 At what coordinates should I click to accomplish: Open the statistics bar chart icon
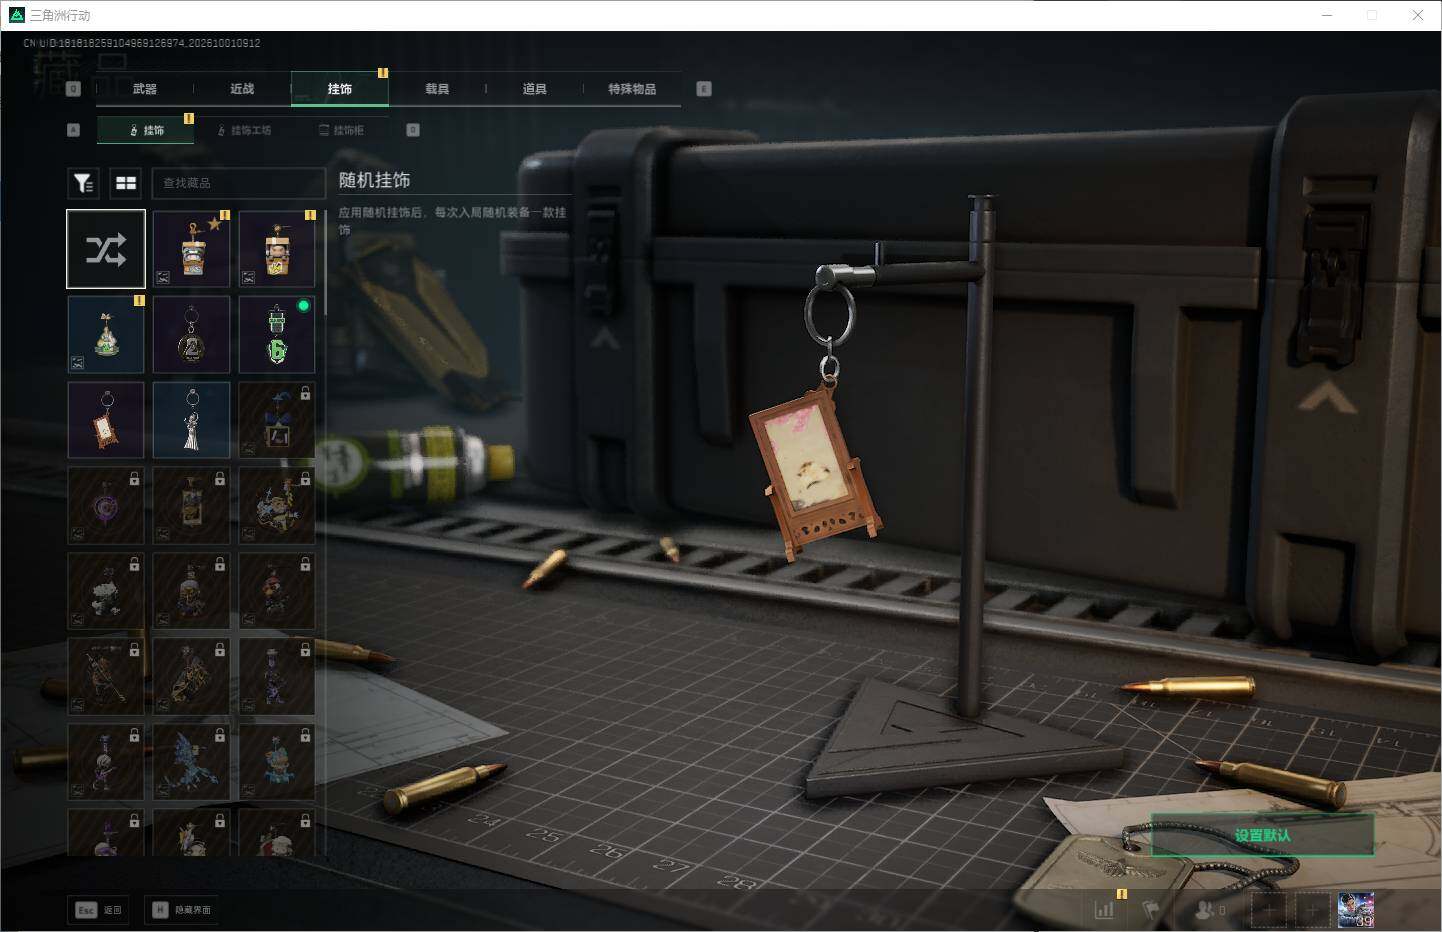pos(1104,910)
